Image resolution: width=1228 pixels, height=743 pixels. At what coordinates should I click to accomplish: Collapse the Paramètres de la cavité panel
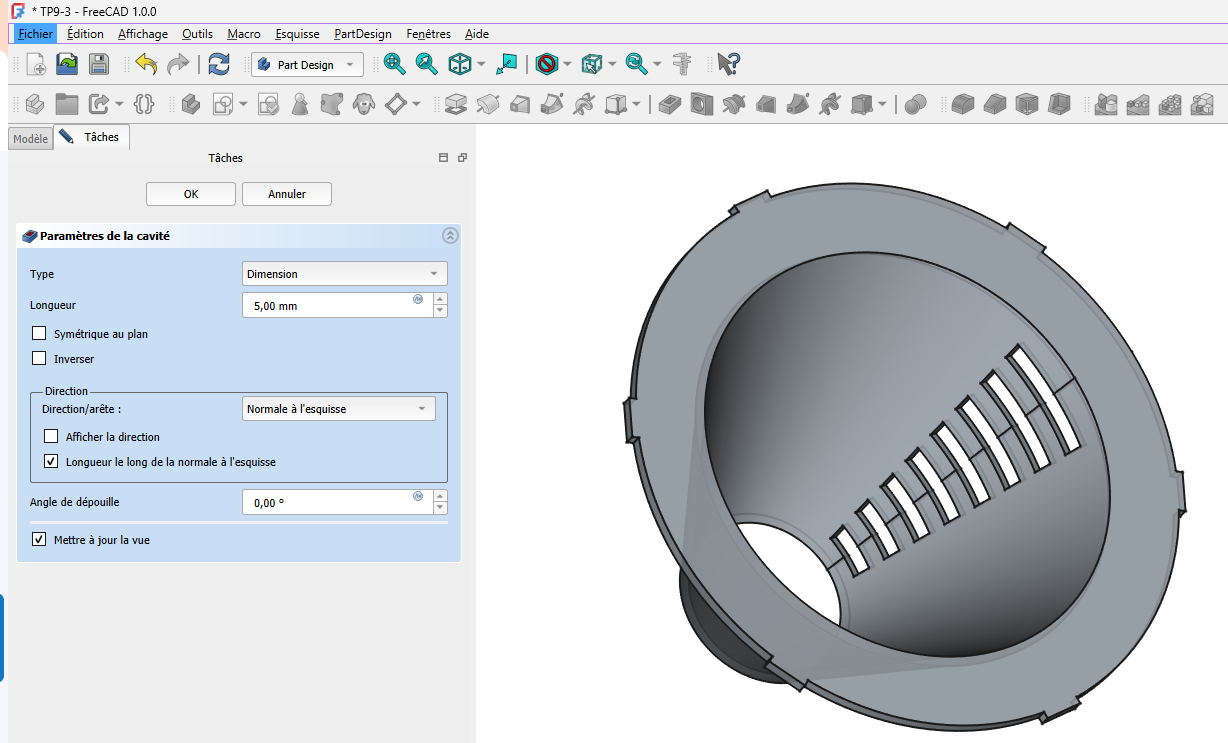pos(449,236)
